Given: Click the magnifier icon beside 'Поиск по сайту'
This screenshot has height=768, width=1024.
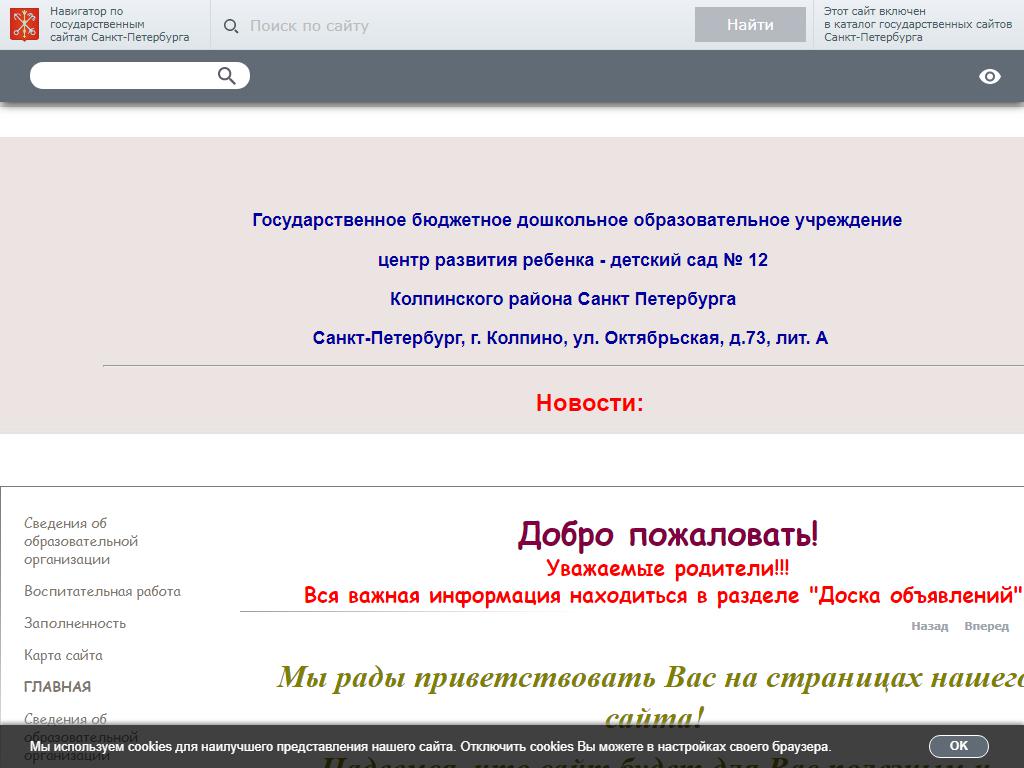Looking at the screenshot, I should [231, 26].
